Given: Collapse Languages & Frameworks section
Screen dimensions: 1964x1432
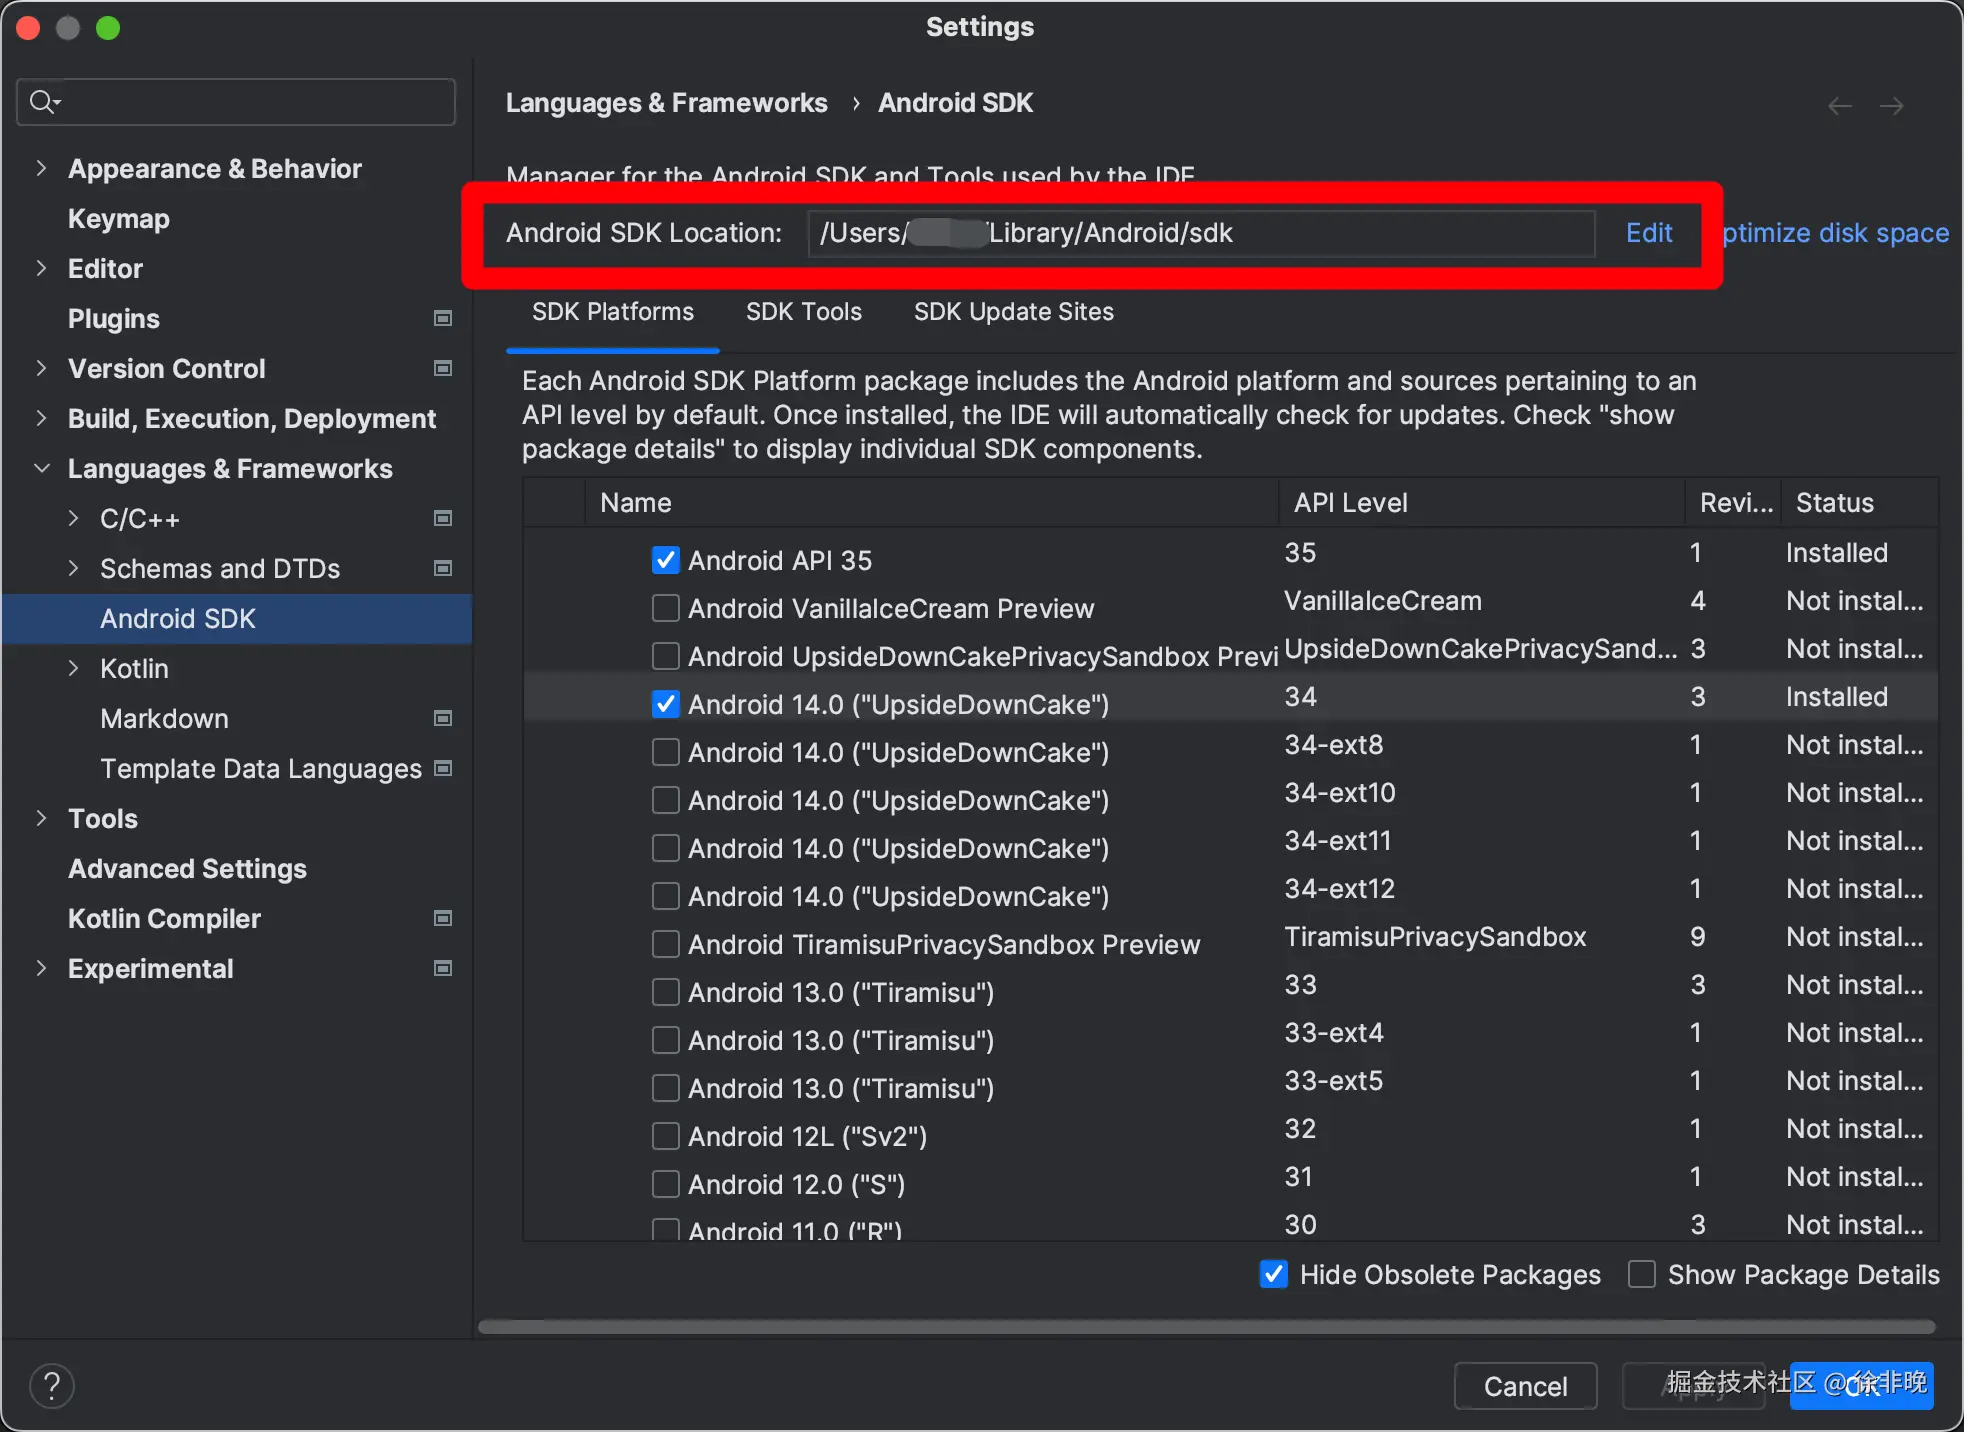Looking at the screenshot, I should click(x=41, y=469).
